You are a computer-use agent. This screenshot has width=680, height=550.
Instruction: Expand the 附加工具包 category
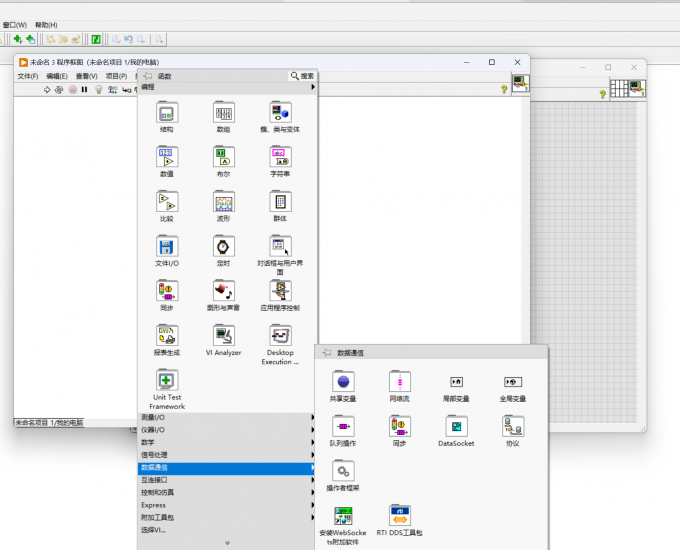(x=228, y=518)
